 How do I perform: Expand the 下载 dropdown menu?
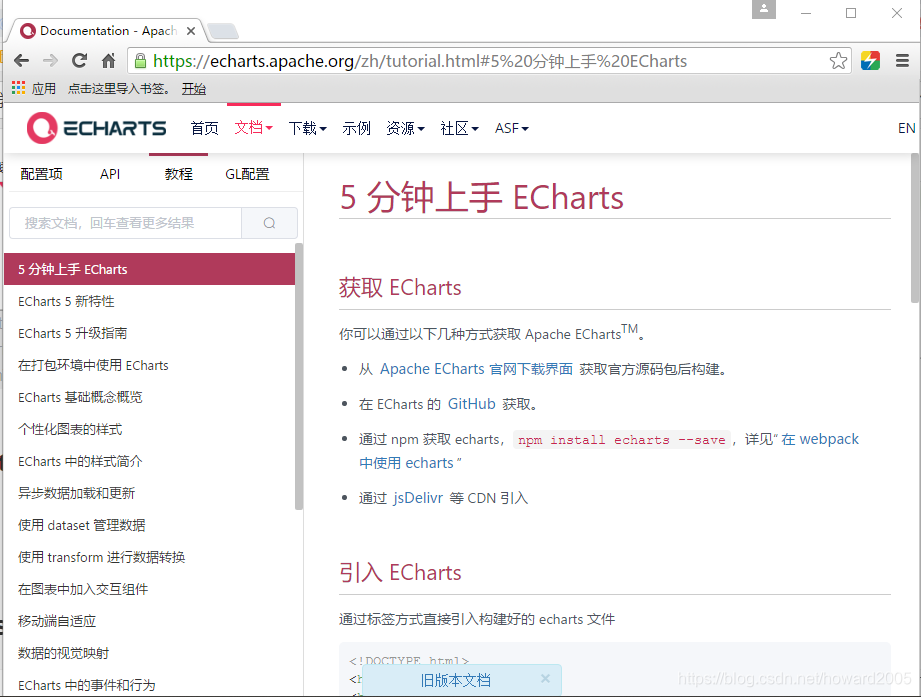pyautogui.click(x=307, y=128)
